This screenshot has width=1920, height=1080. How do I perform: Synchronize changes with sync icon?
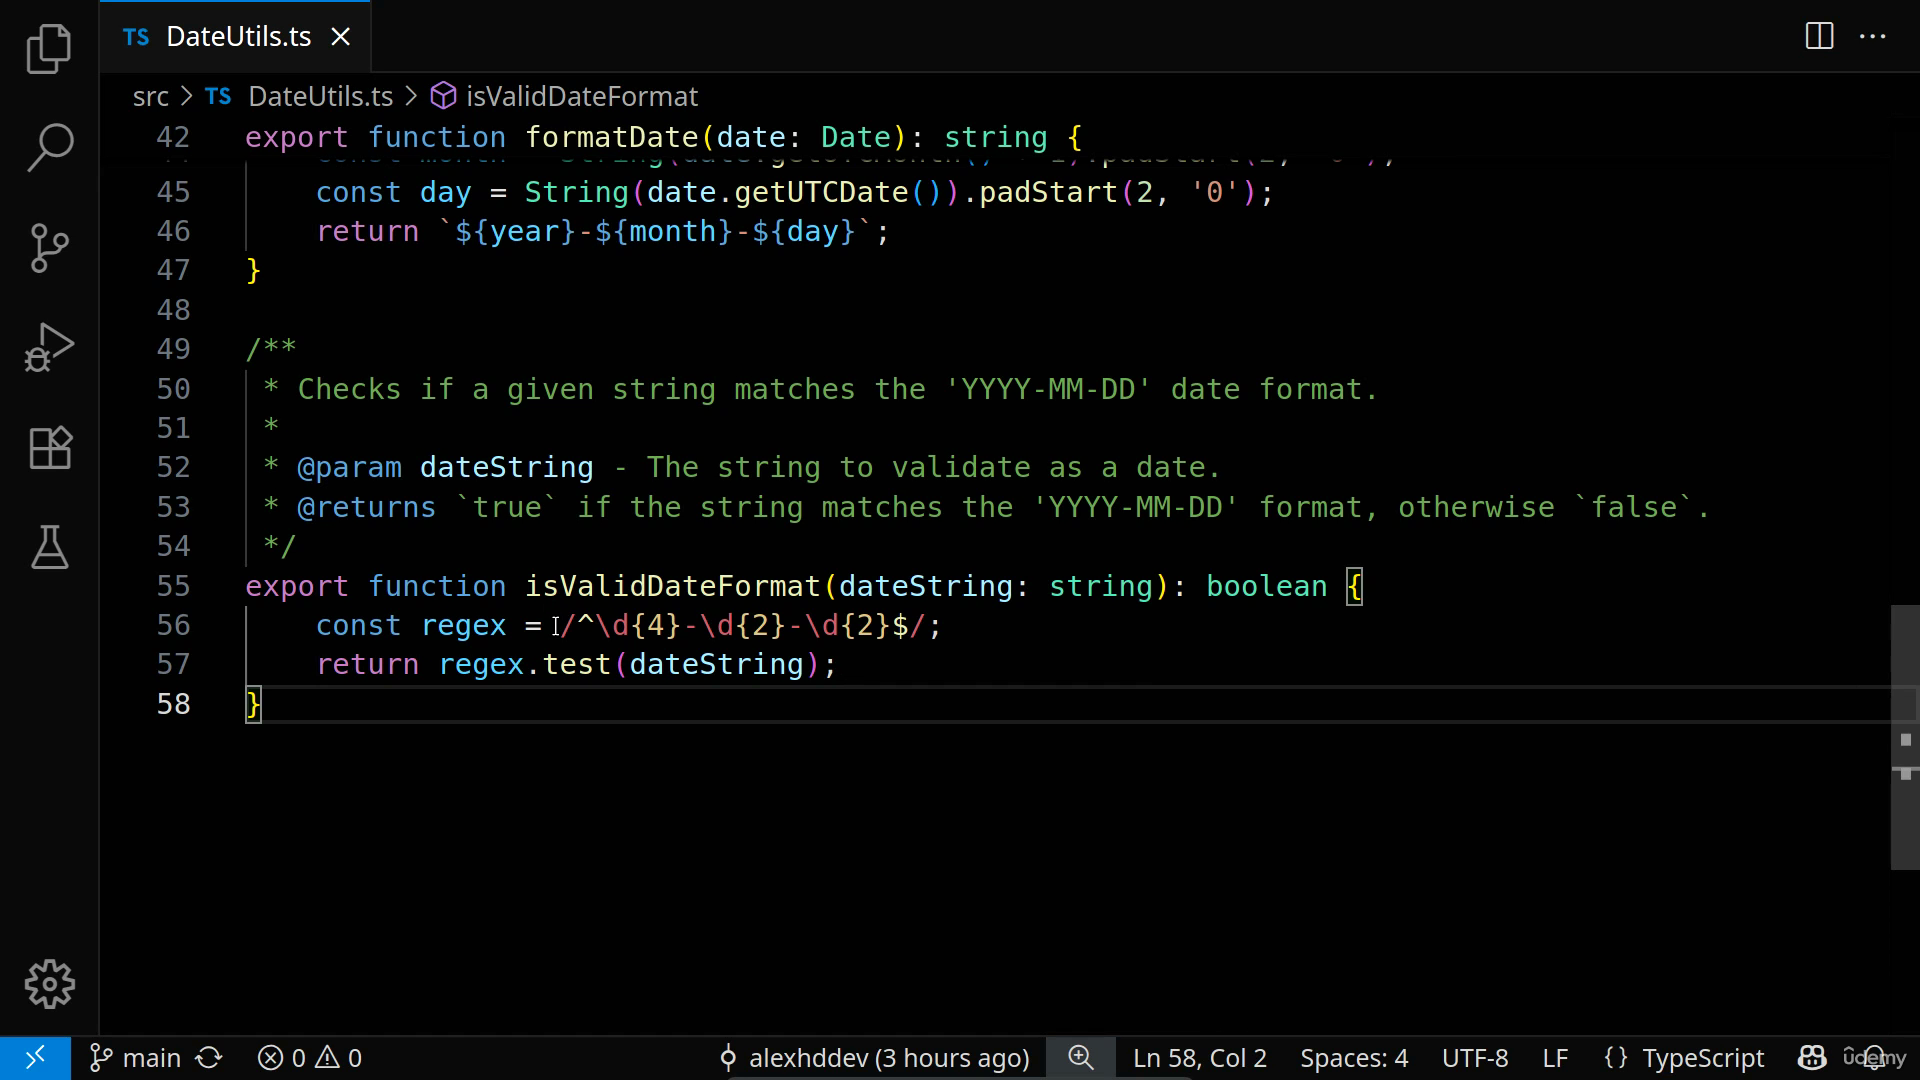[x=209, y=1058]
